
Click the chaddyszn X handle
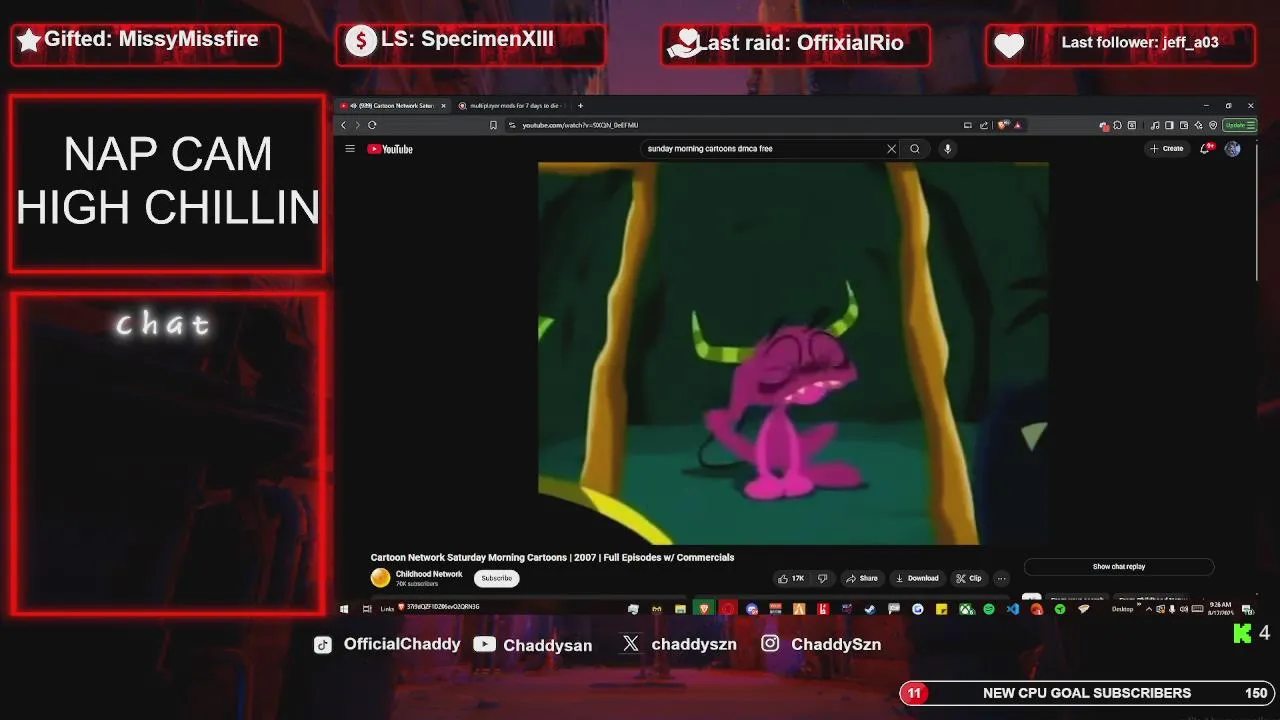694,644
